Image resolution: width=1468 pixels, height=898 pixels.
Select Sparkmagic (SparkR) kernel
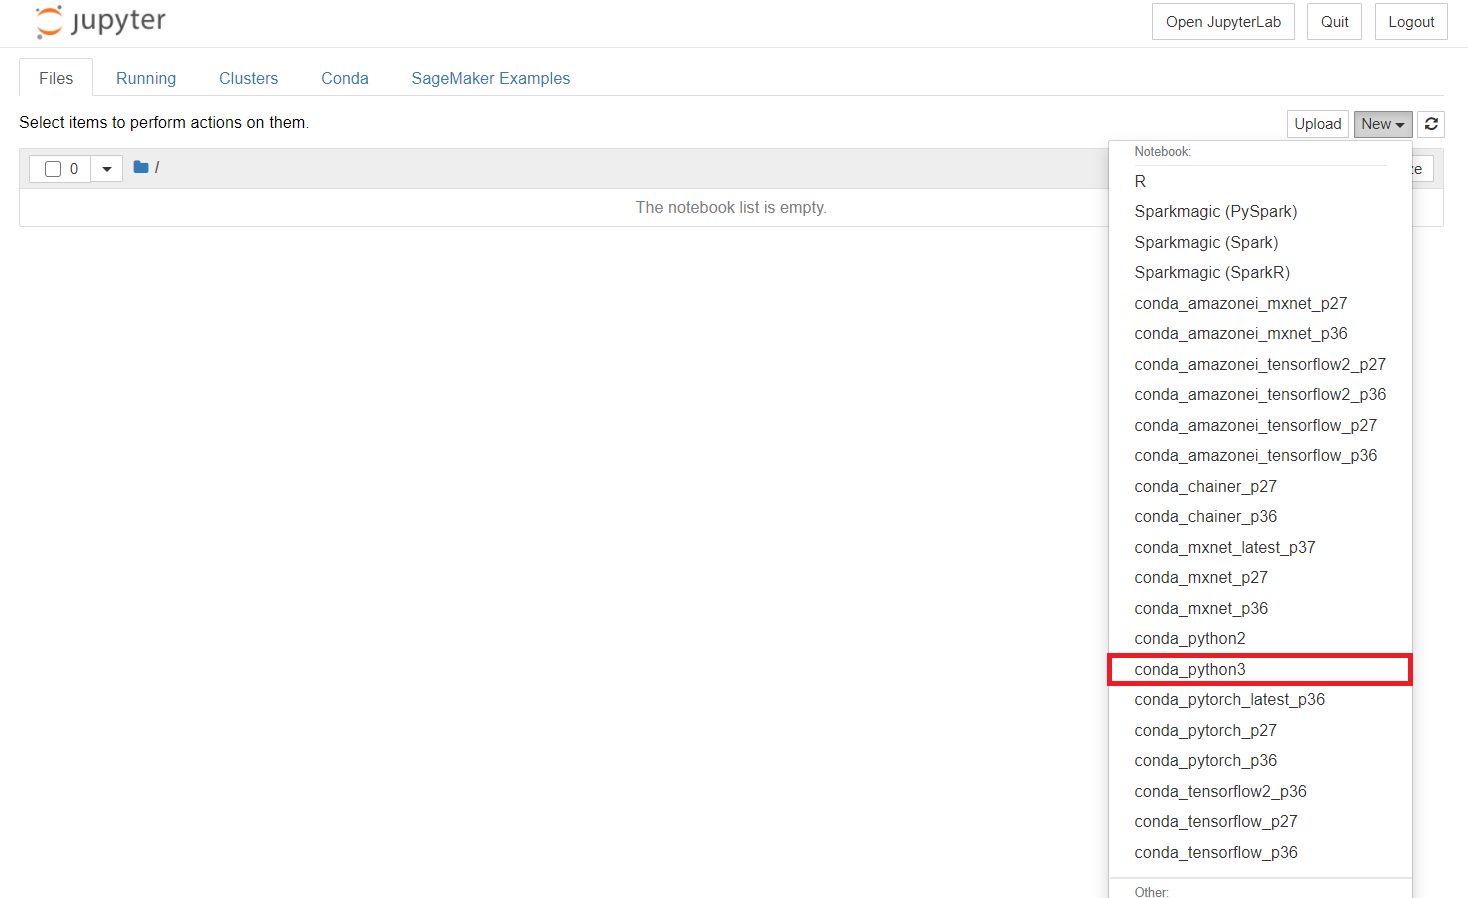coord(1260,273)
